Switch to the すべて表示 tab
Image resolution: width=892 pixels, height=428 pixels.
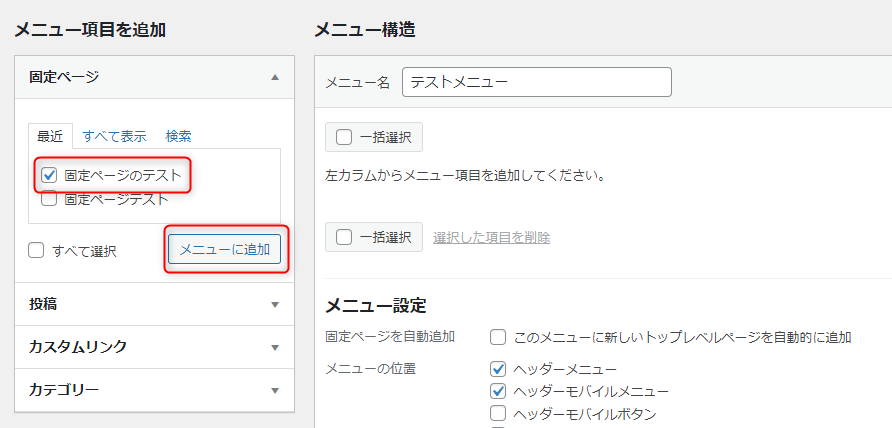pyautogui.click(x=114, y=137)
